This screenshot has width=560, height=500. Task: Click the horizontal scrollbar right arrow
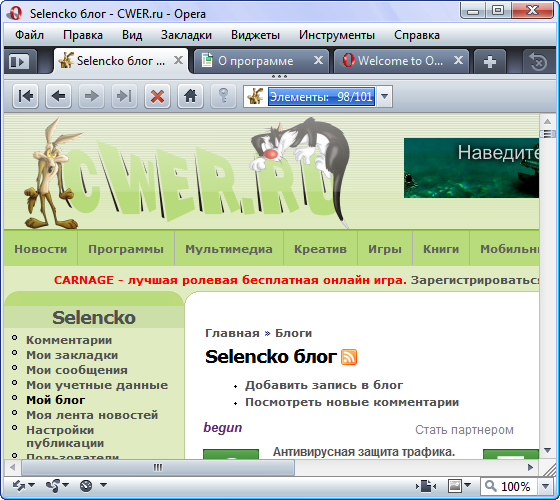click(530, 467)
